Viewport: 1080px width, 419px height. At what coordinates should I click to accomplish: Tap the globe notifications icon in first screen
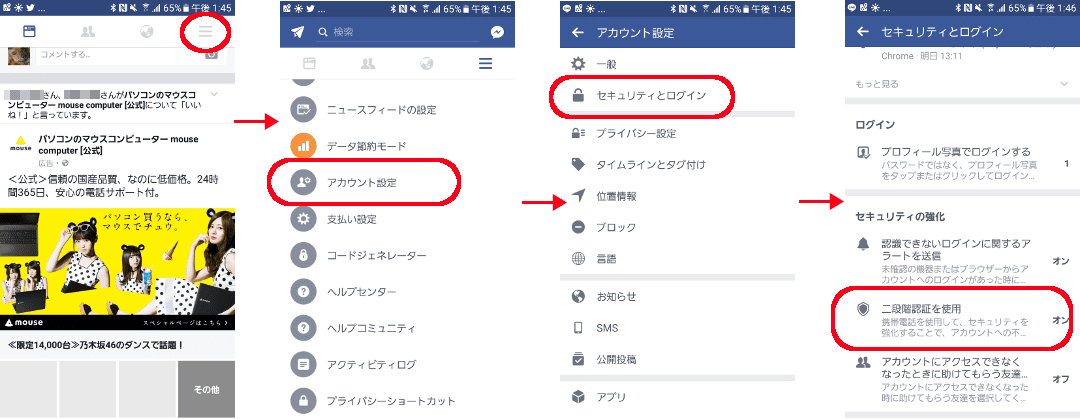pyautogui.click(x=146, y=32)
